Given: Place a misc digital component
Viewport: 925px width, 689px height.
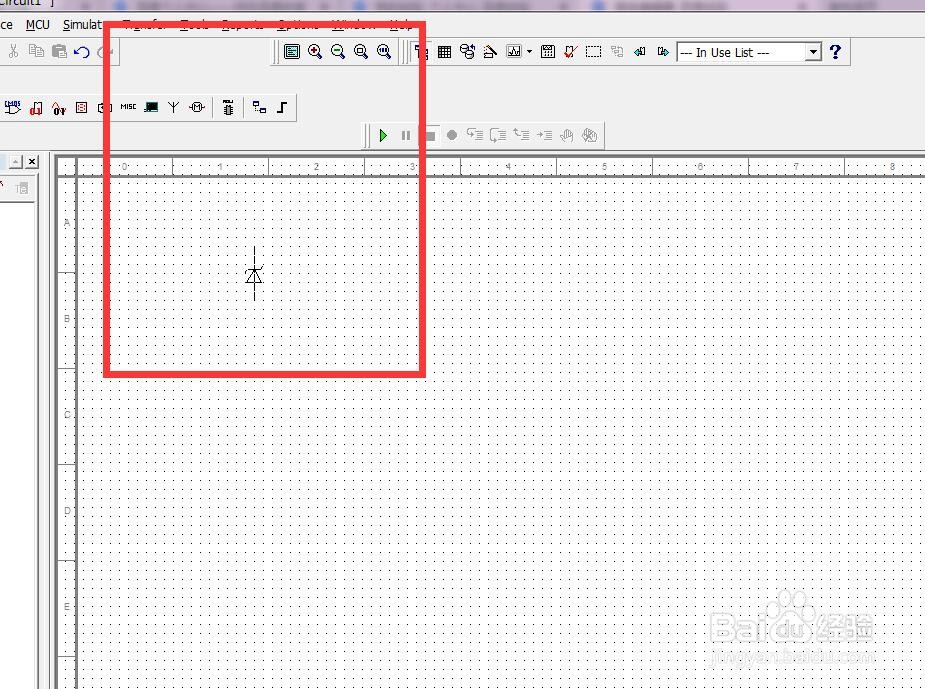Looking at the screenshot, I should pos(36,108).
